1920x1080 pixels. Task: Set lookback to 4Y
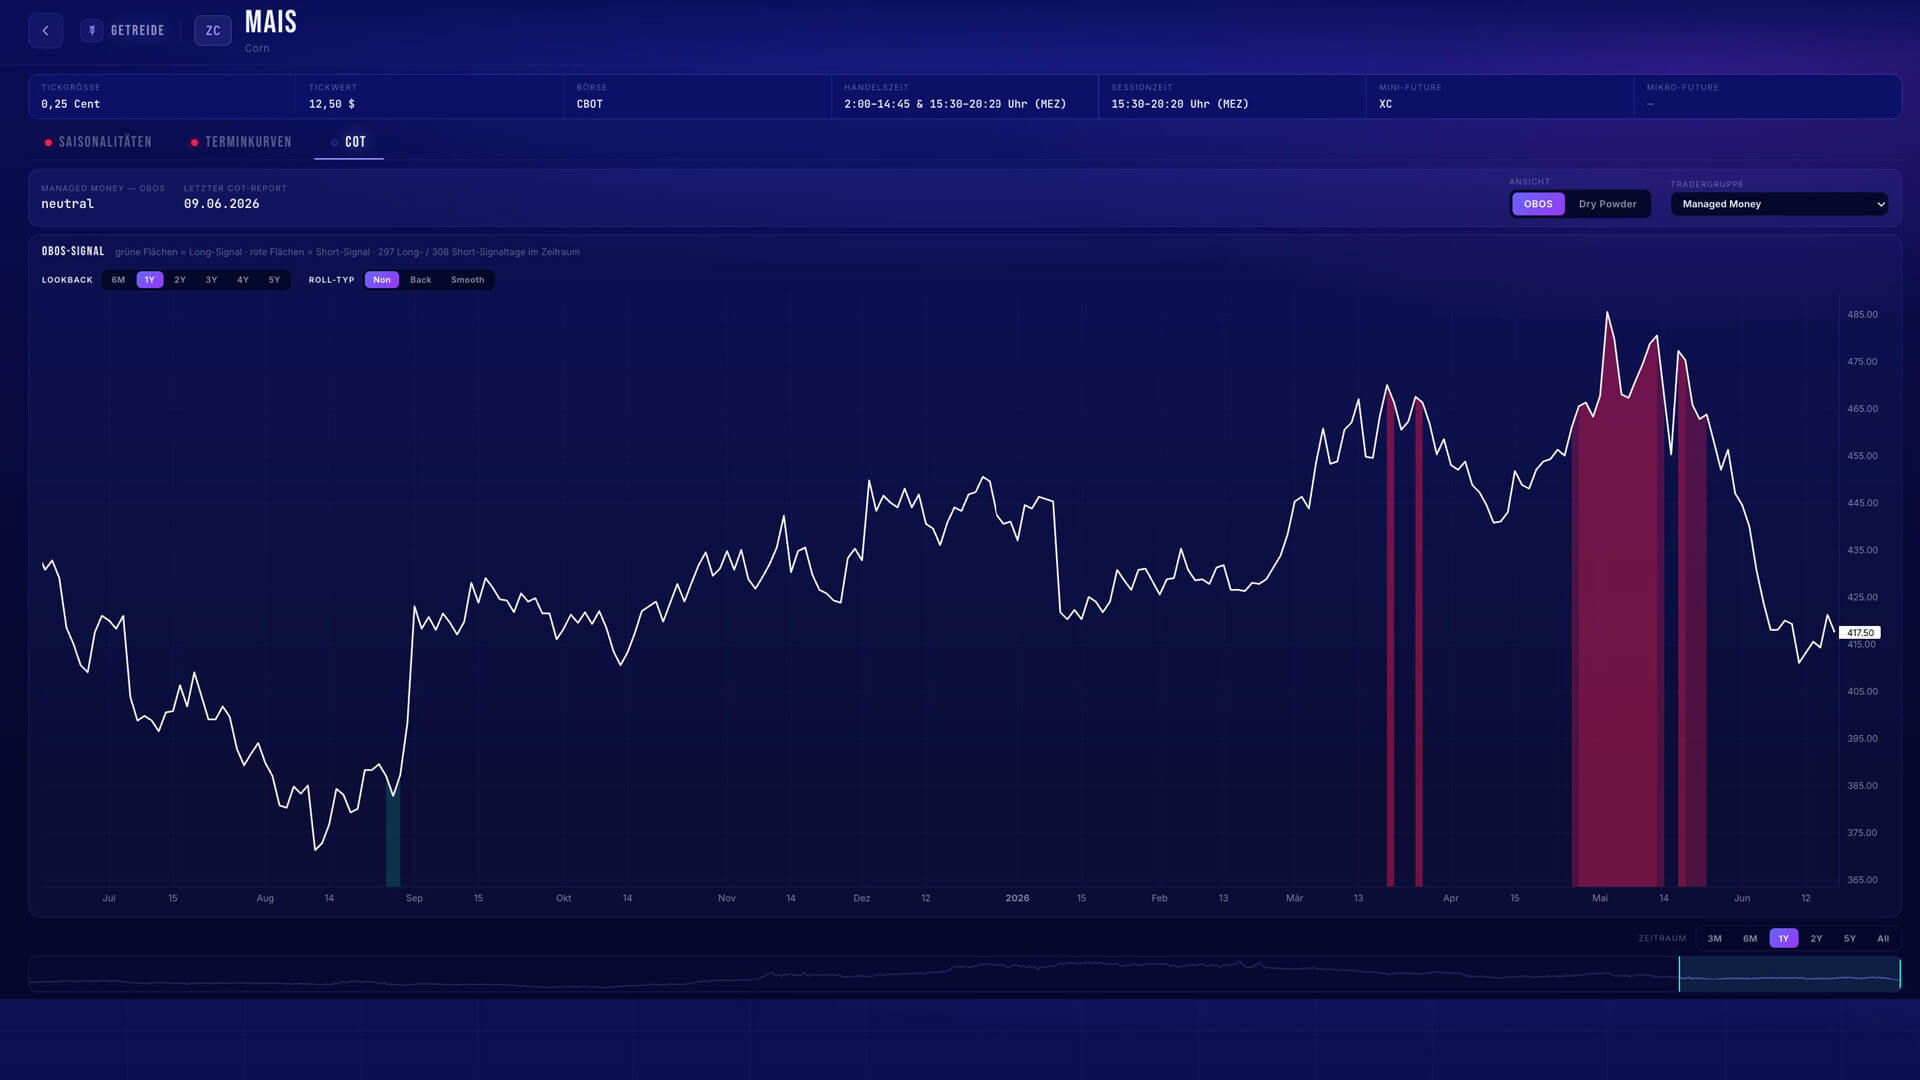(243, 280)
